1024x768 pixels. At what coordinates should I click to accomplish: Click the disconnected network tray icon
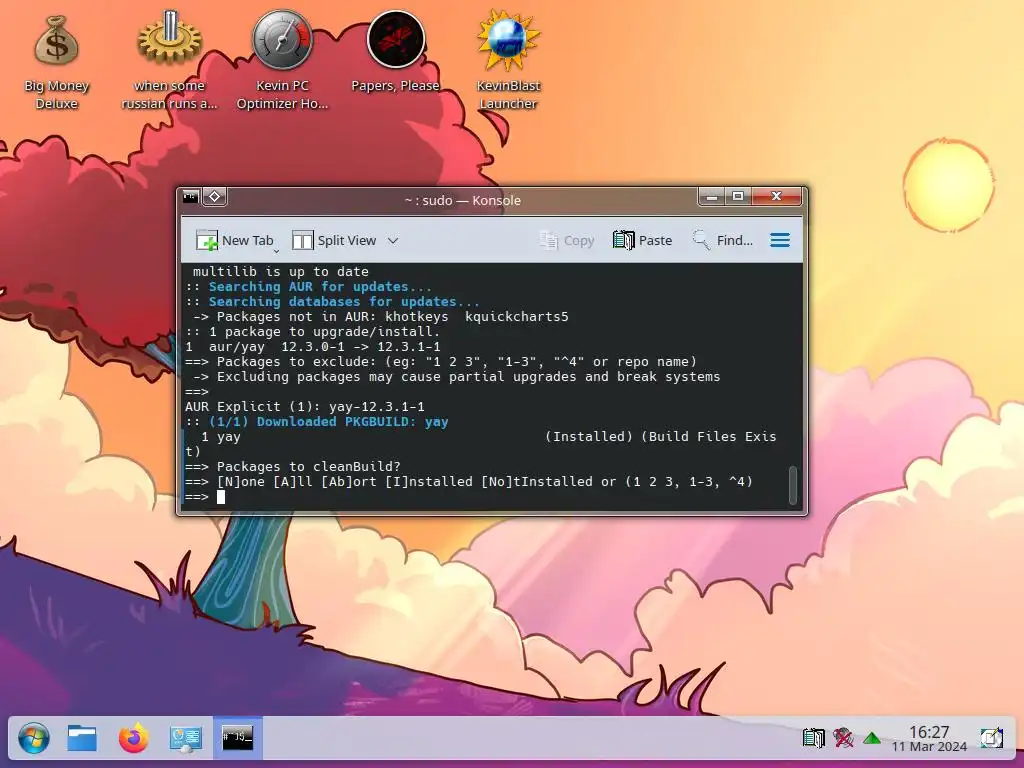coord(843,738)
